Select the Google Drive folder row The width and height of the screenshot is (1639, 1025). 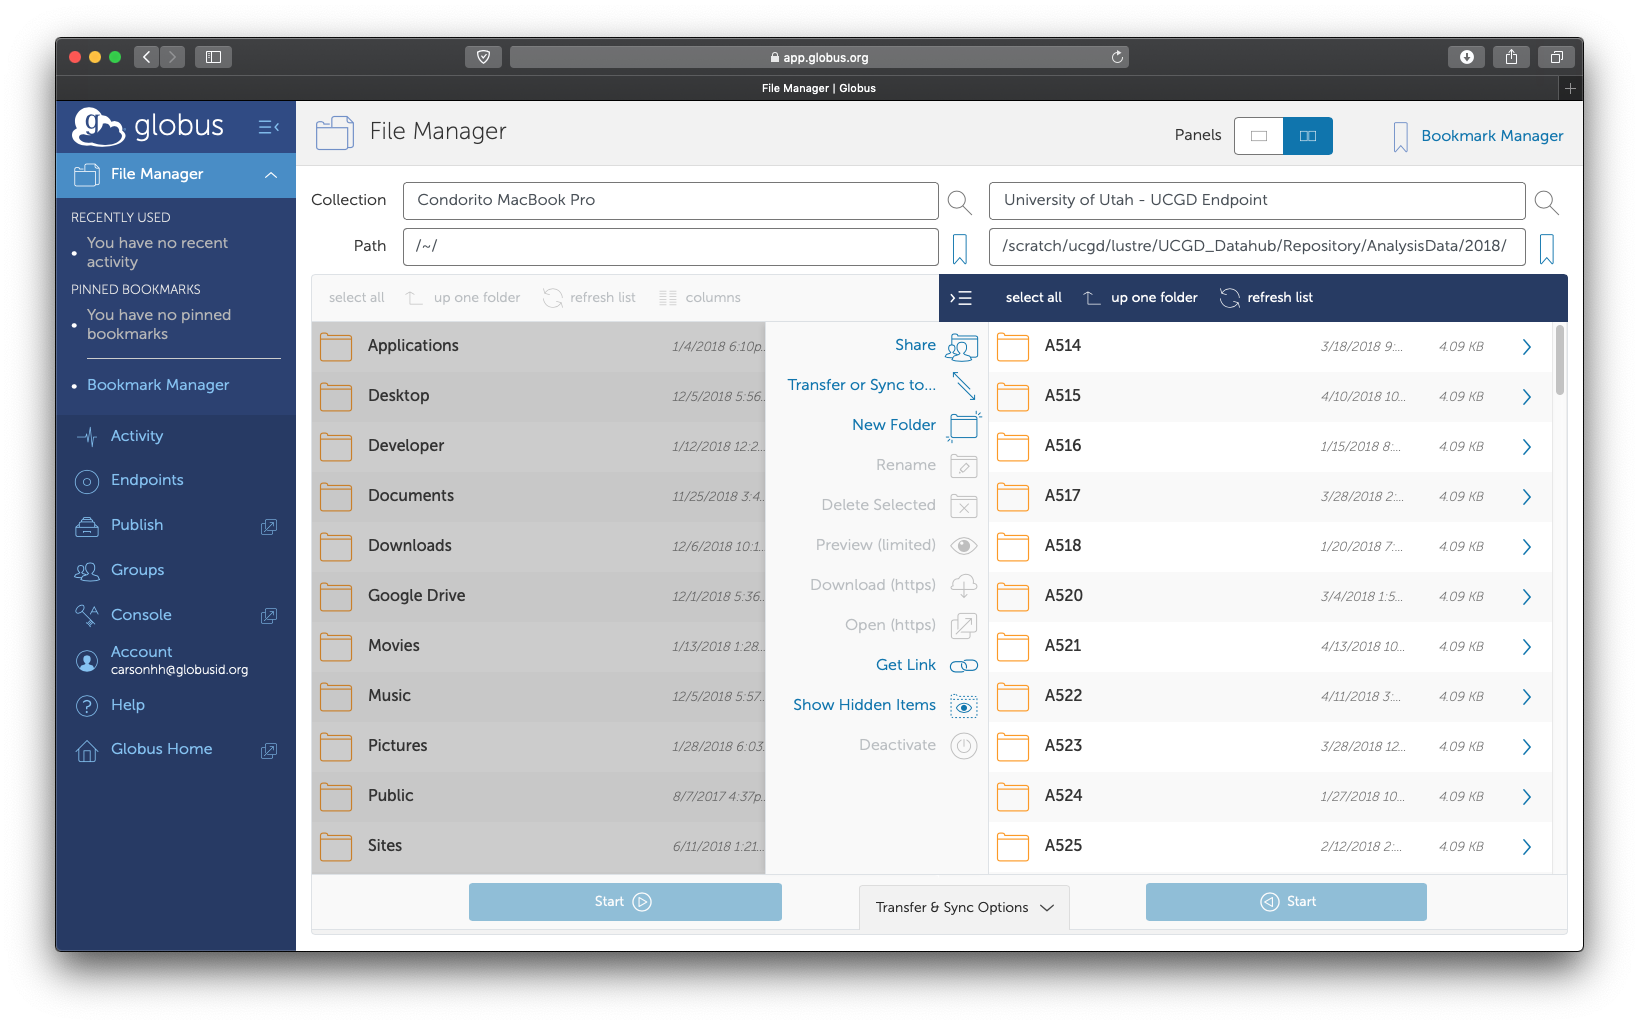[x=538, y=597]
